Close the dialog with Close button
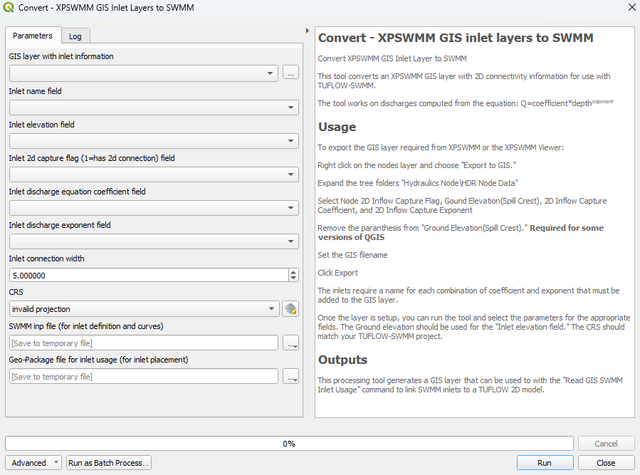The width and height of the screenshot is (640, 475). (x=605, y=463)
